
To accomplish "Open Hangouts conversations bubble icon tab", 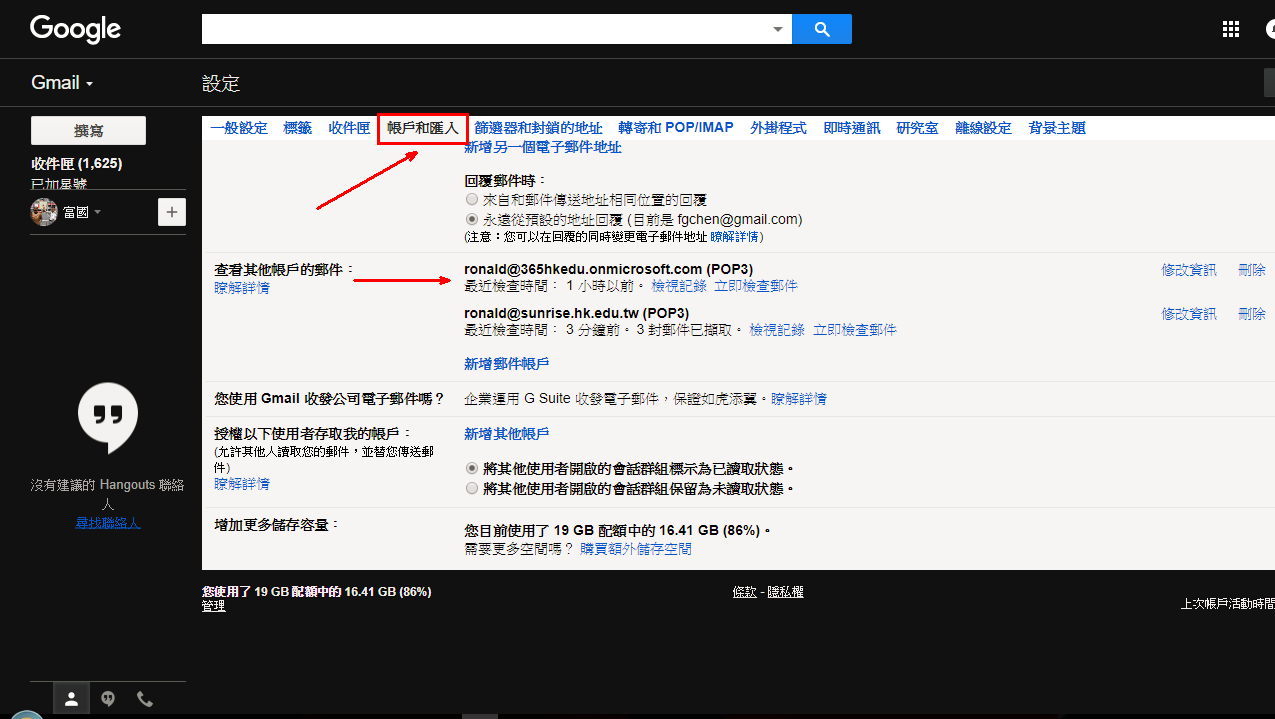I will [x=108, y=699].
